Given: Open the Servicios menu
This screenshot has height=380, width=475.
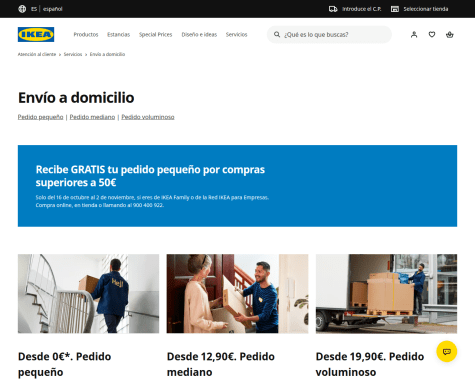Looking at the screenshot, I should click(x=236, y=34).
